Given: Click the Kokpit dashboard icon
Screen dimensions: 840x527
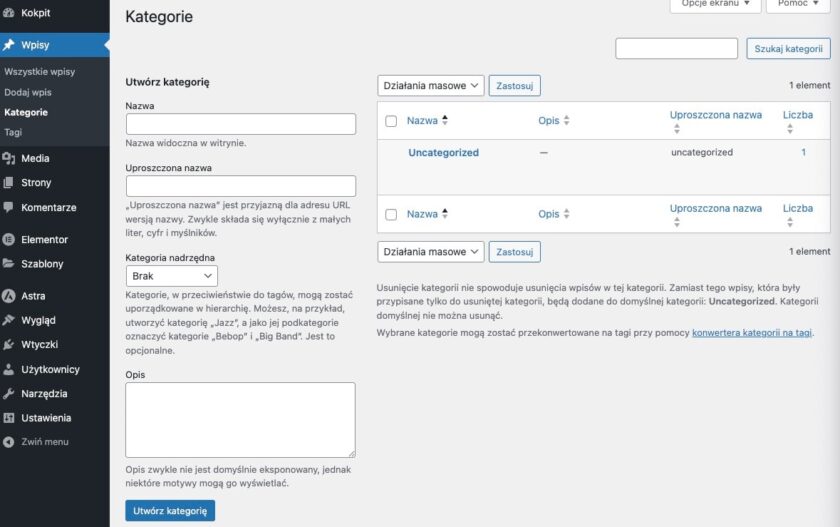Looking at the screenshot, I should pyautogui.click(x=9, y=13).
